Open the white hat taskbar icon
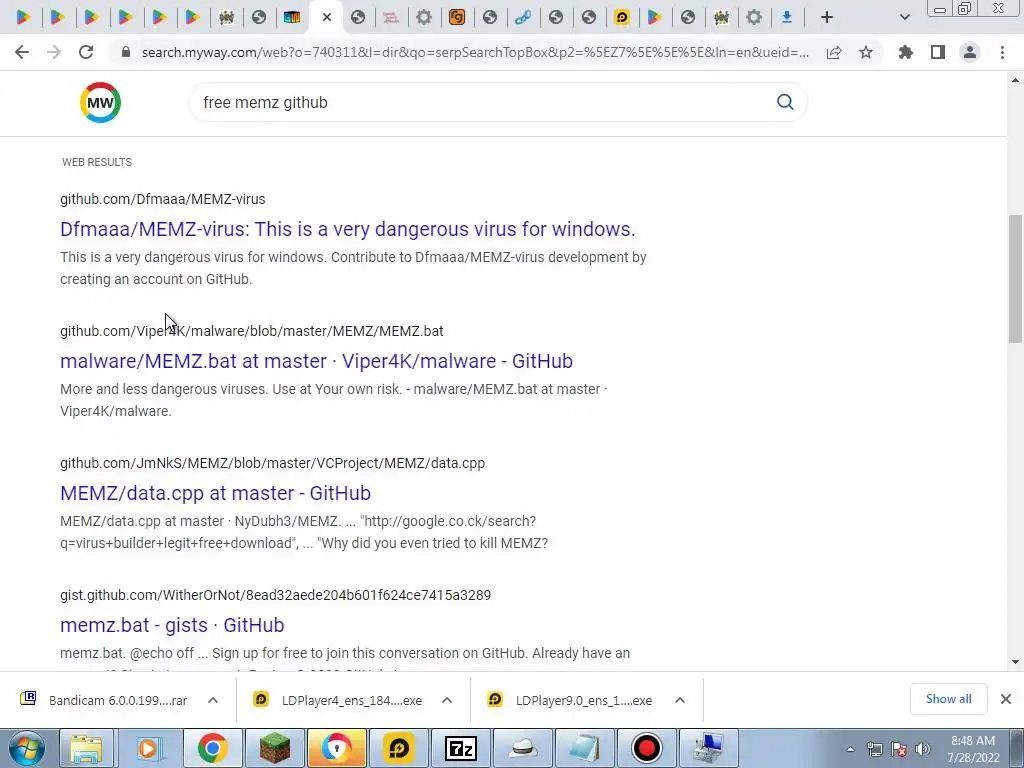This screenshot has width=1024, height=768. pyautogui.click(x=523, y=748)
